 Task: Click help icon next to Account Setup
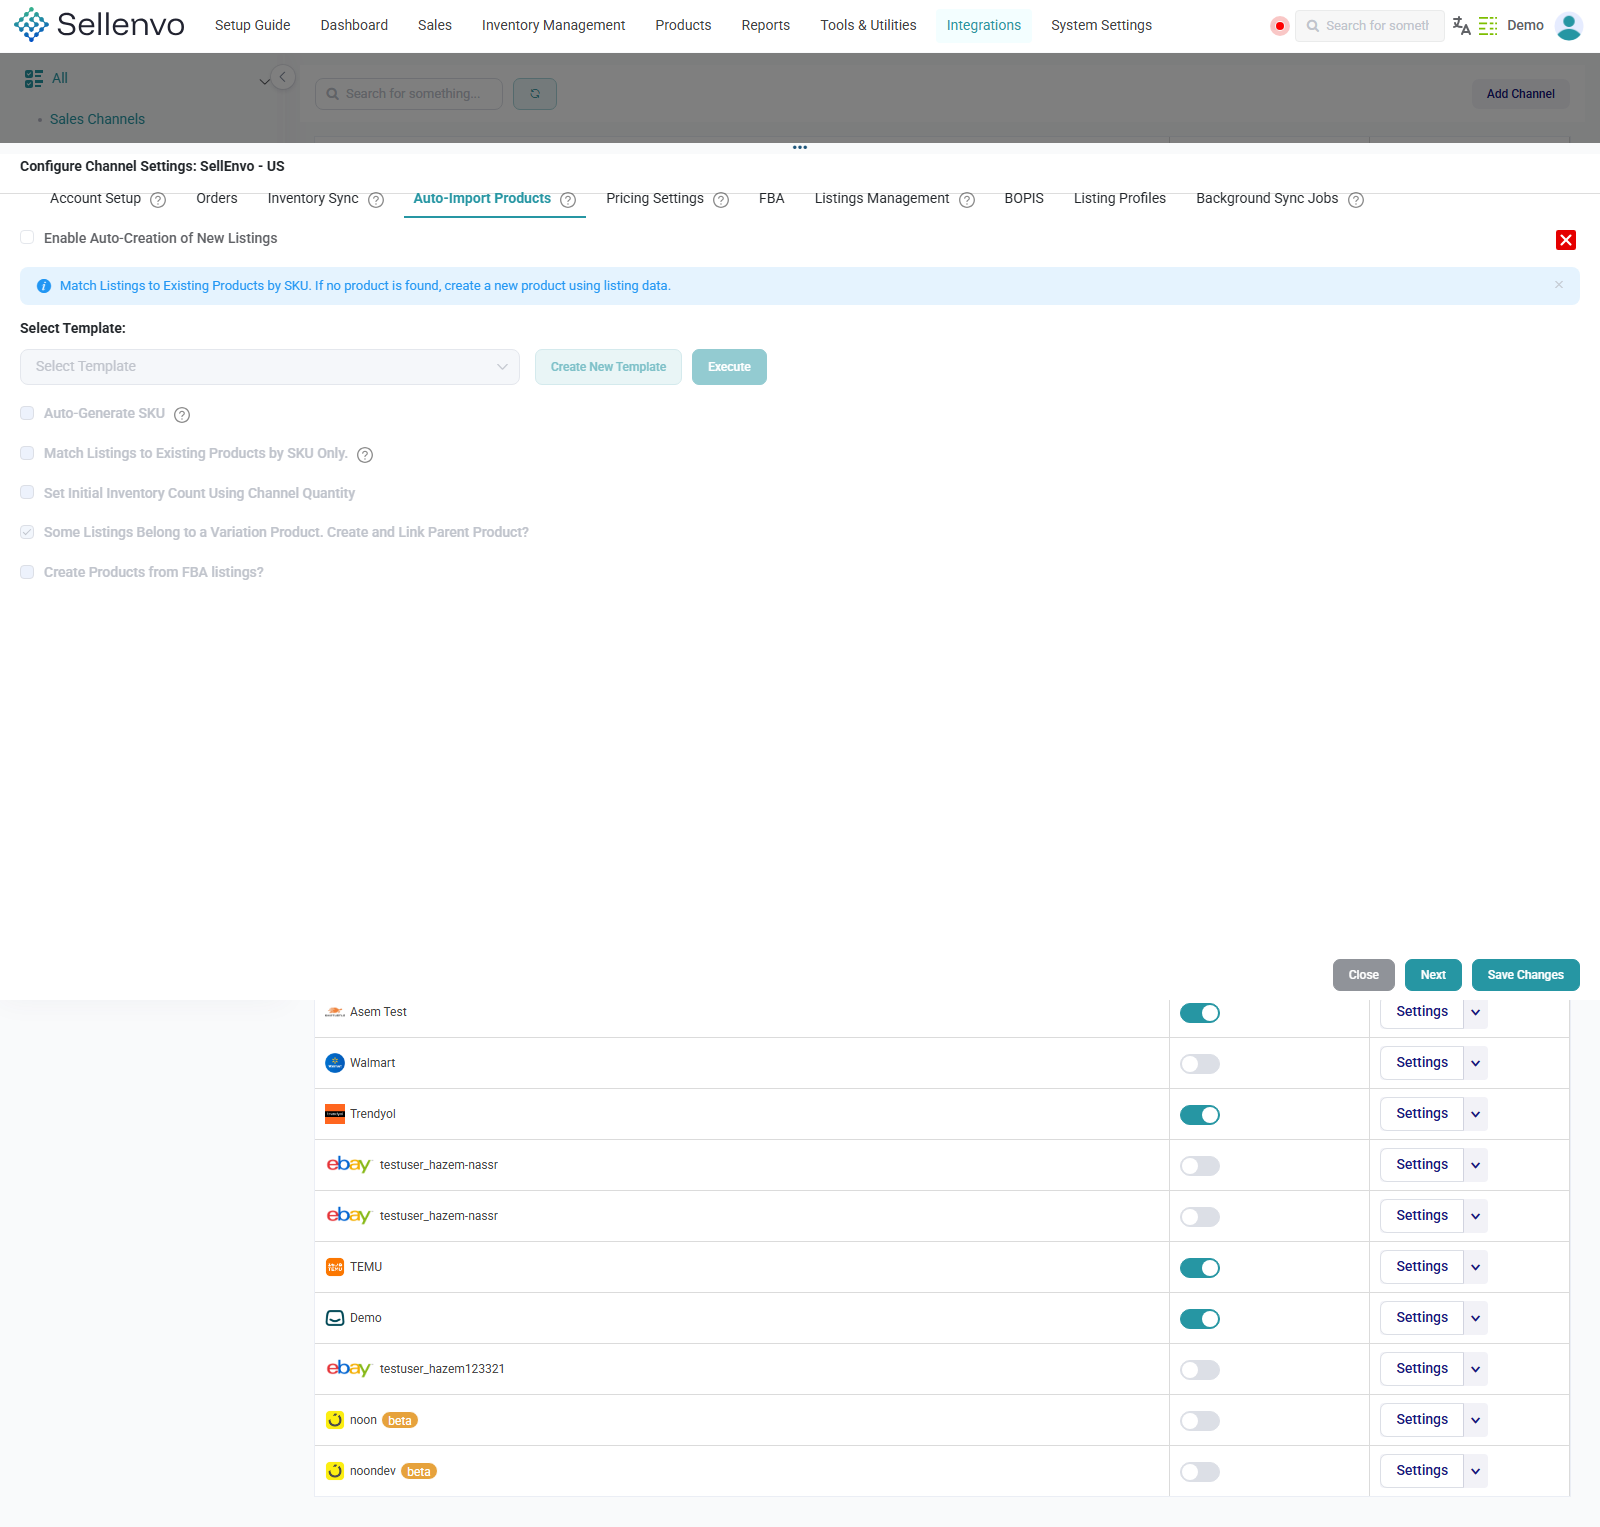coord(158,200)
